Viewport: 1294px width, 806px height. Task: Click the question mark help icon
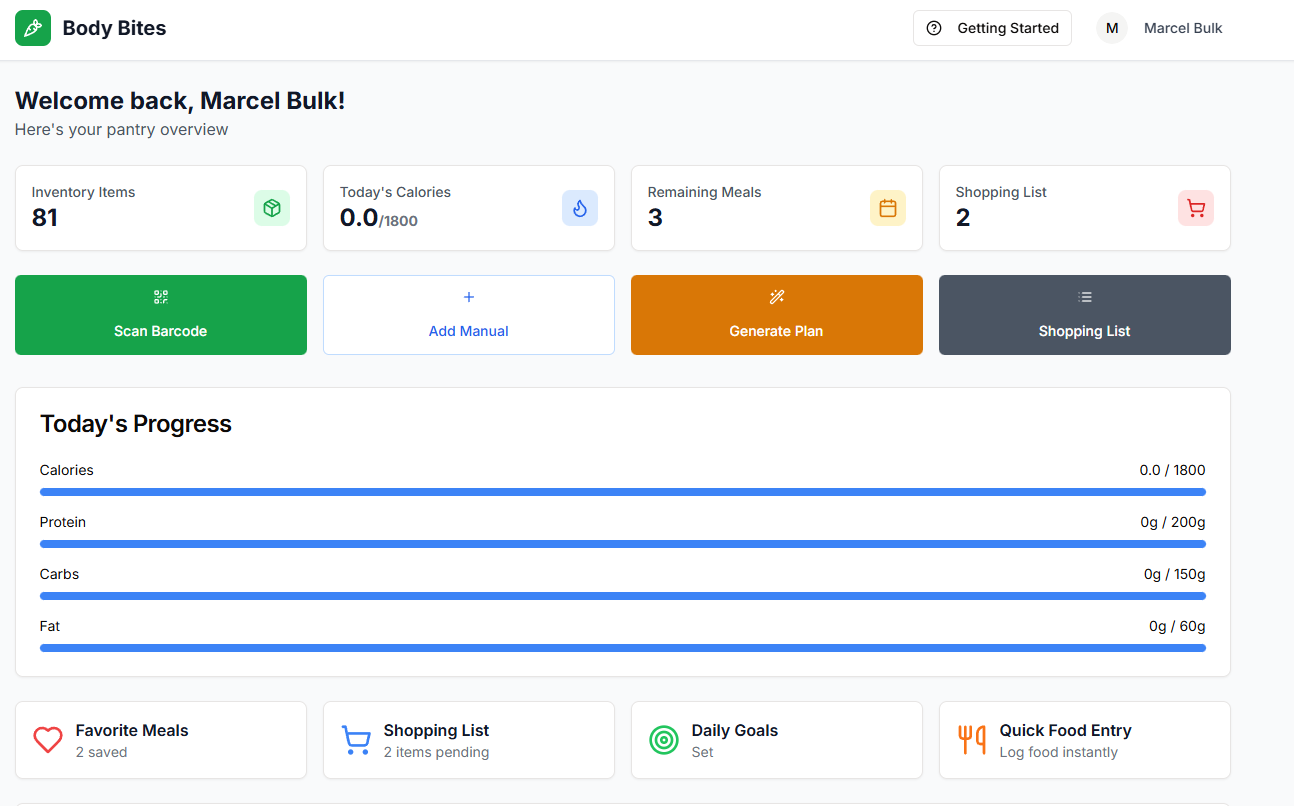(934, 28)
